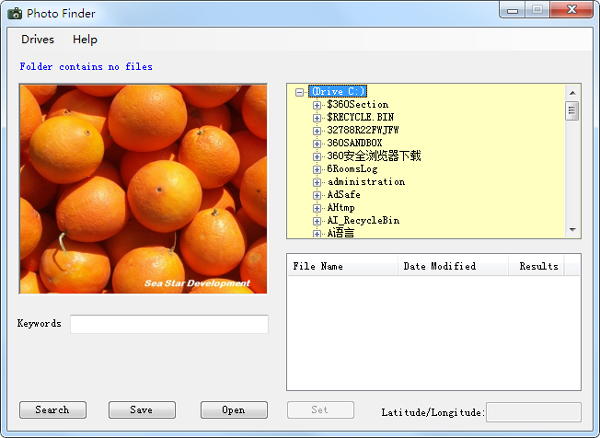Click the Photo Finder camera icon in title bar
Viewport: 600px width, 438px height.
click(14, 12)
